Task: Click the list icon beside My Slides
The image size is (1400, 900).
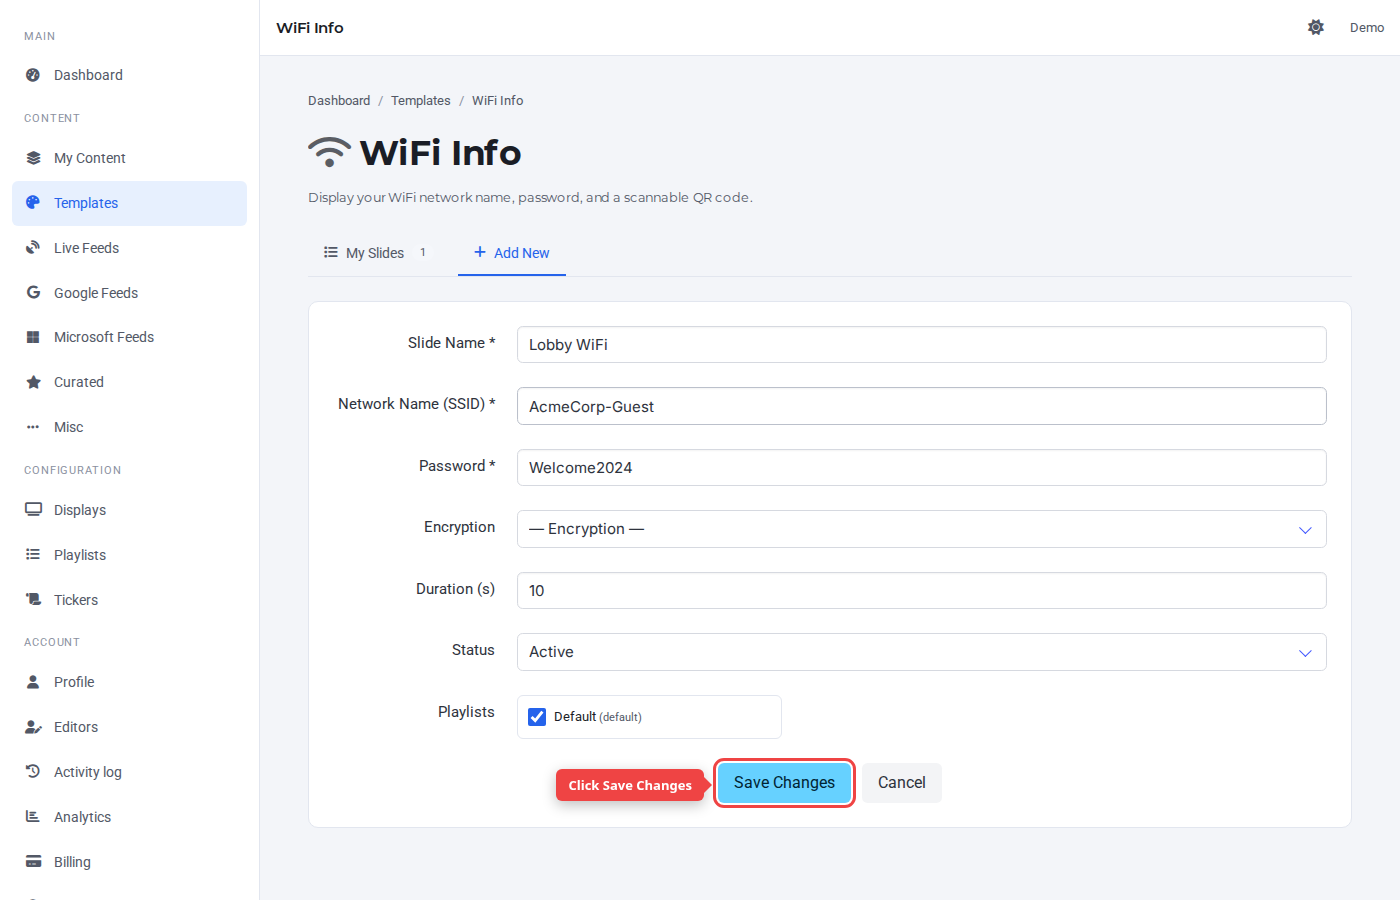Action: tap(331, 252)
